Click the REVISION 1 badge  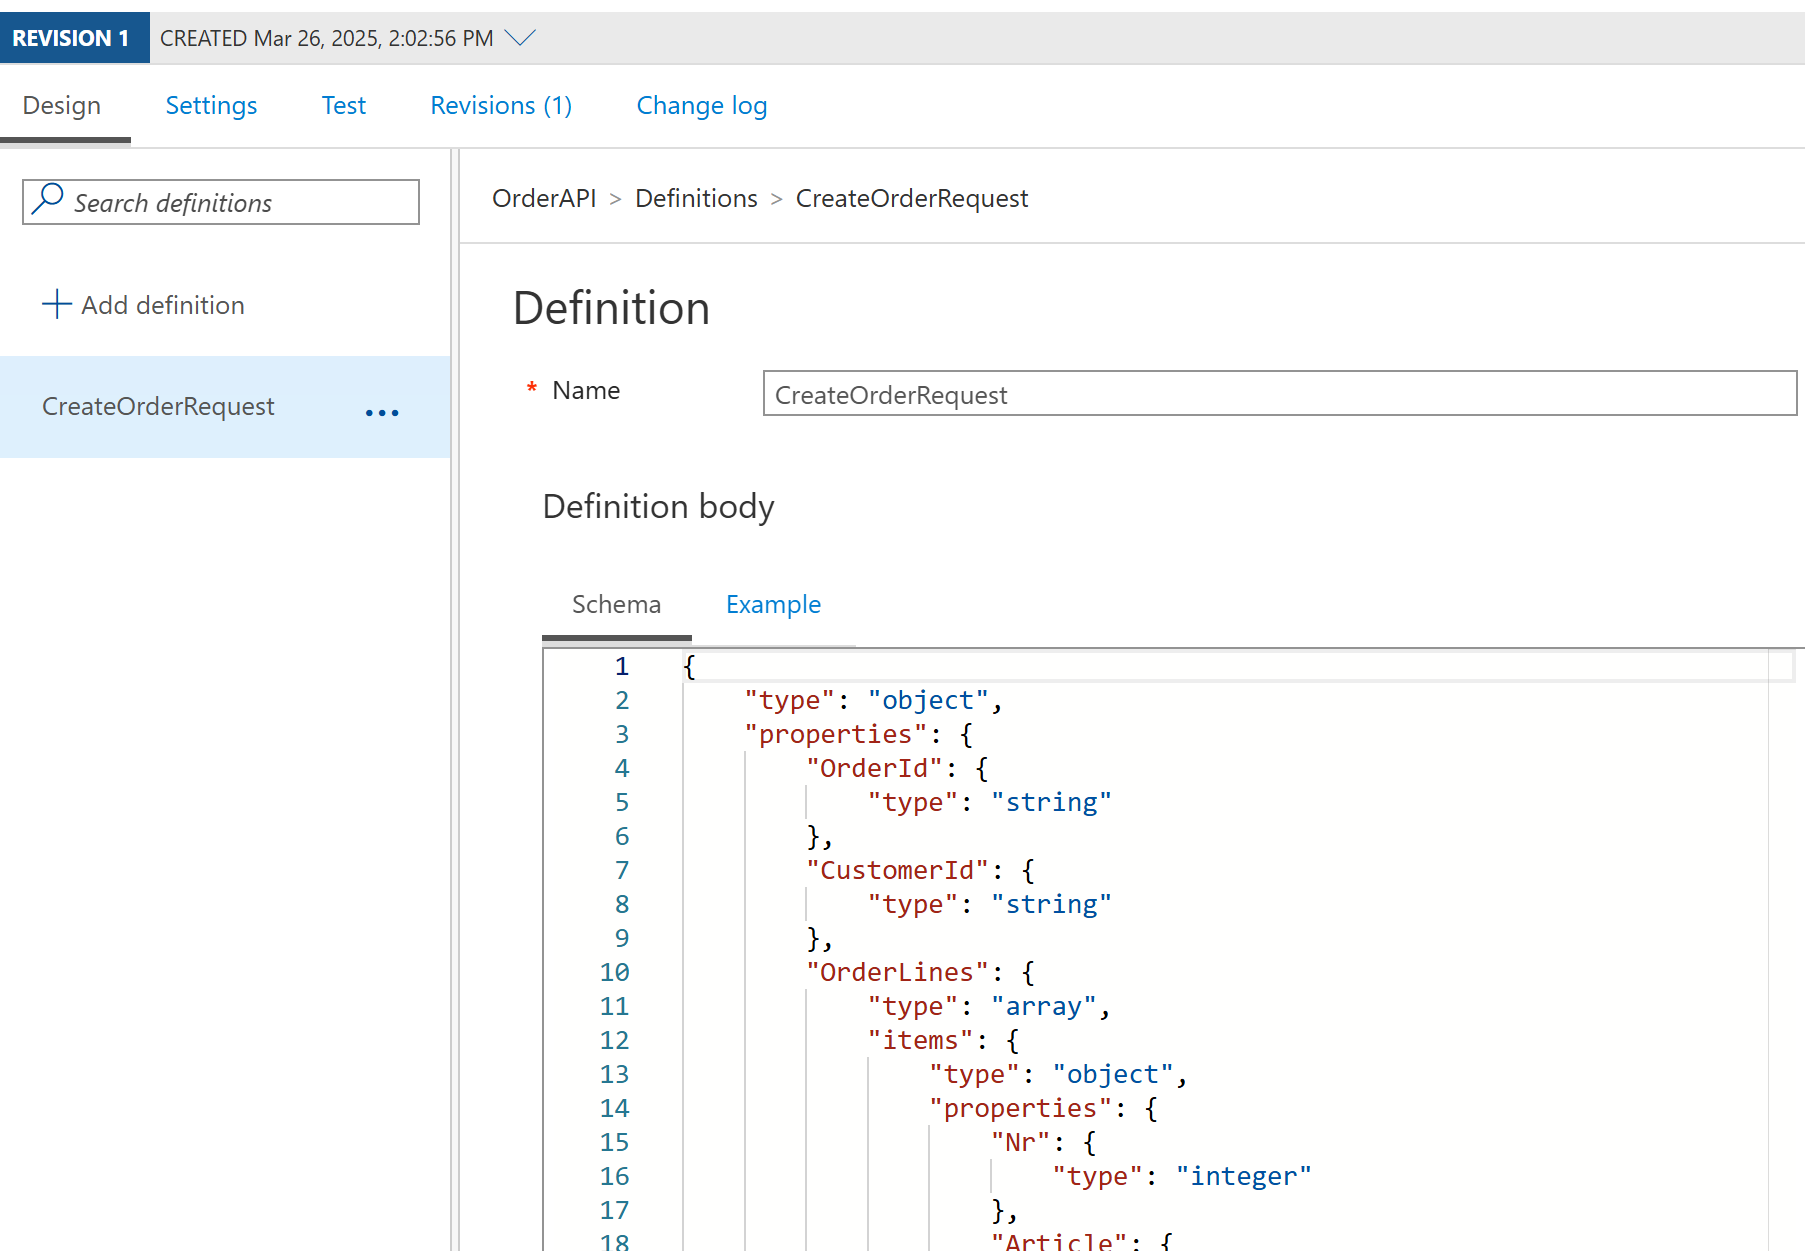(x=74, y=38)
